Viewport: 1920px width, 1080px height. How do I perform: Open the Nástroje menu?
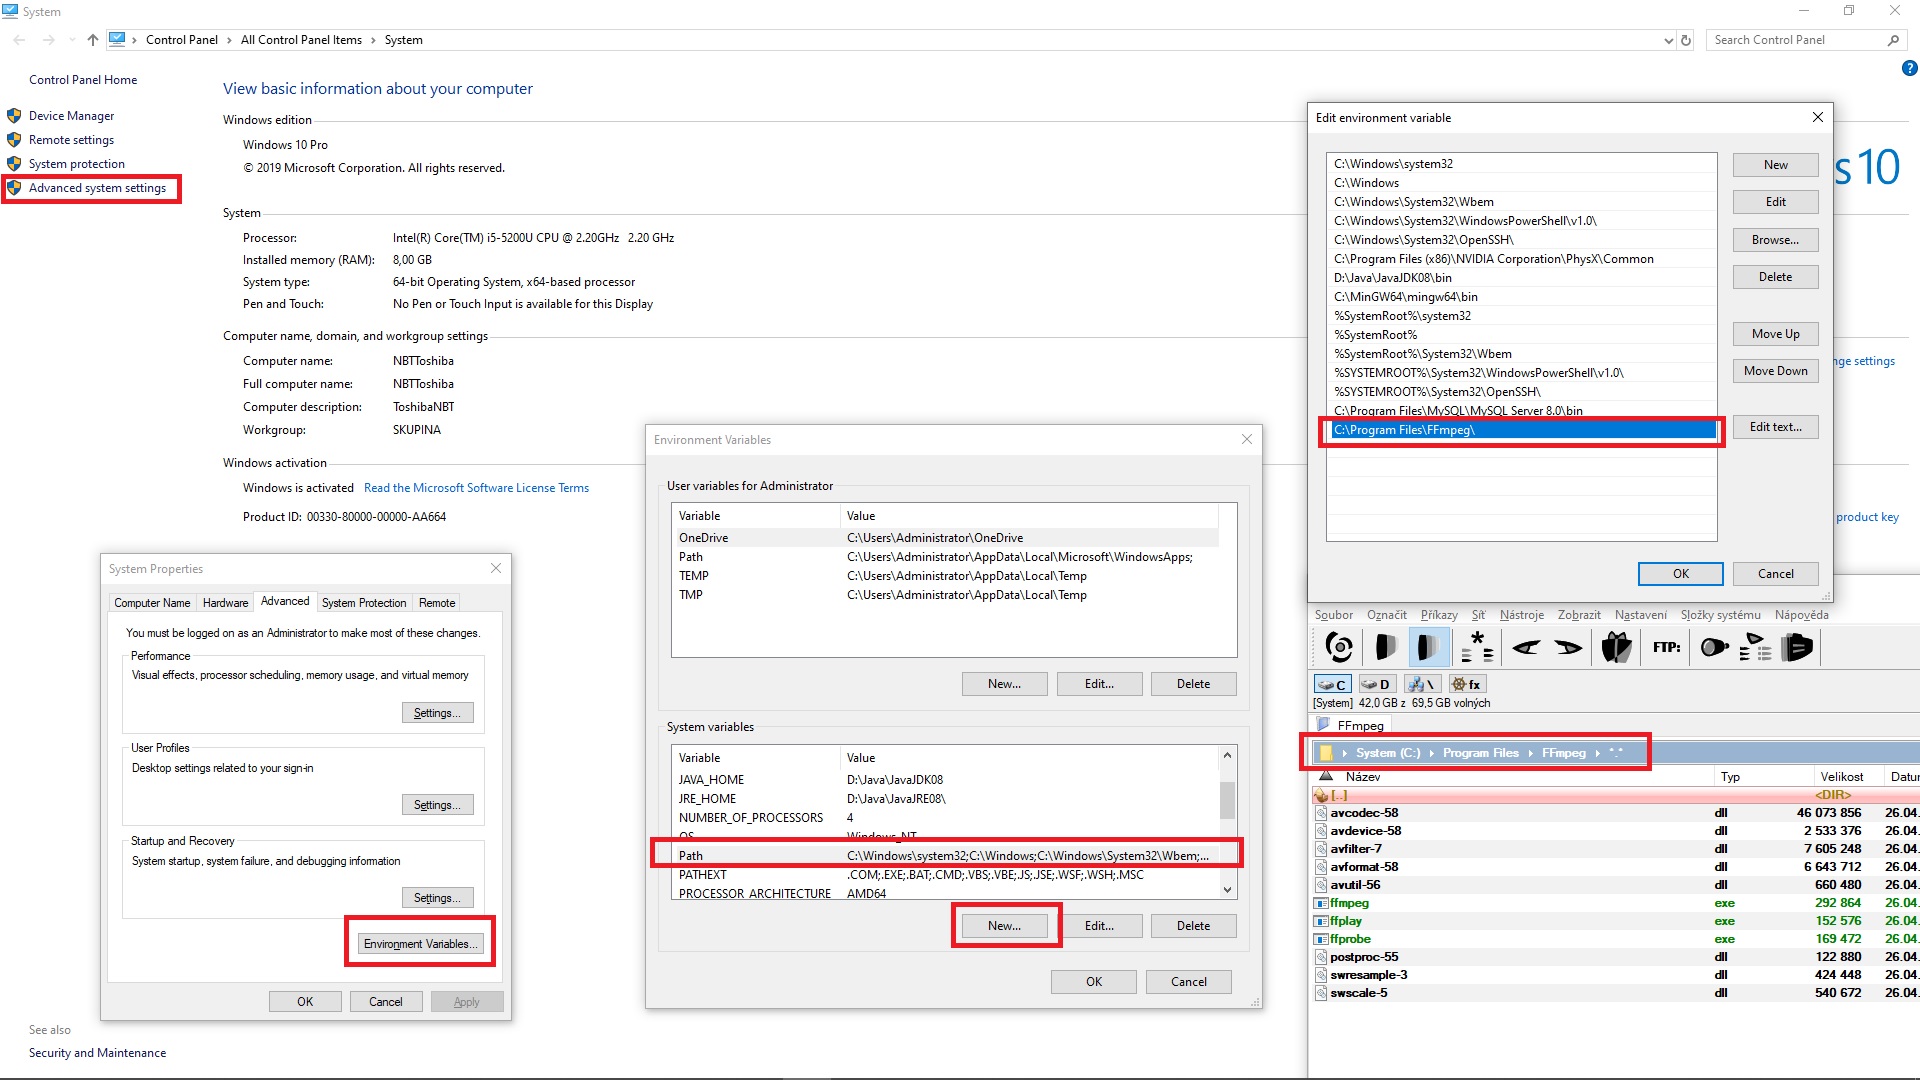click(x=1521, y=615)
